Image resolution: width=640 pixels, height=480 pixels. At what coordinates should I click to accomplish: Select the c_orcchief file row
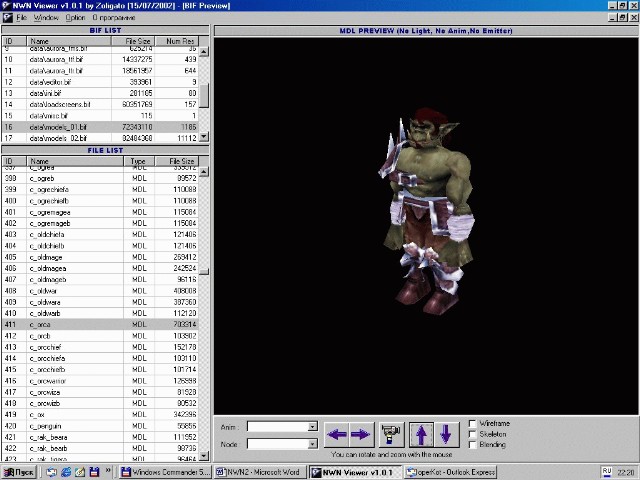pyautogui.click(x=100, y=347)
